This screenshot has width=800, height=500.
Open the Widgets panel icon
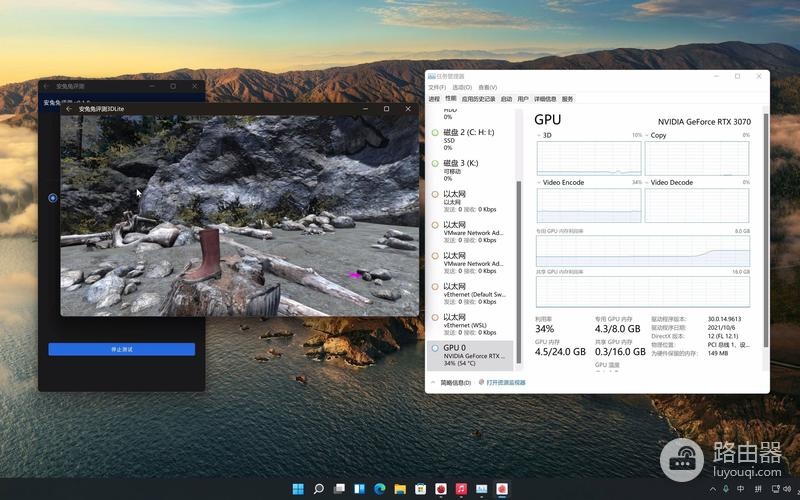(x=359, y=489)
